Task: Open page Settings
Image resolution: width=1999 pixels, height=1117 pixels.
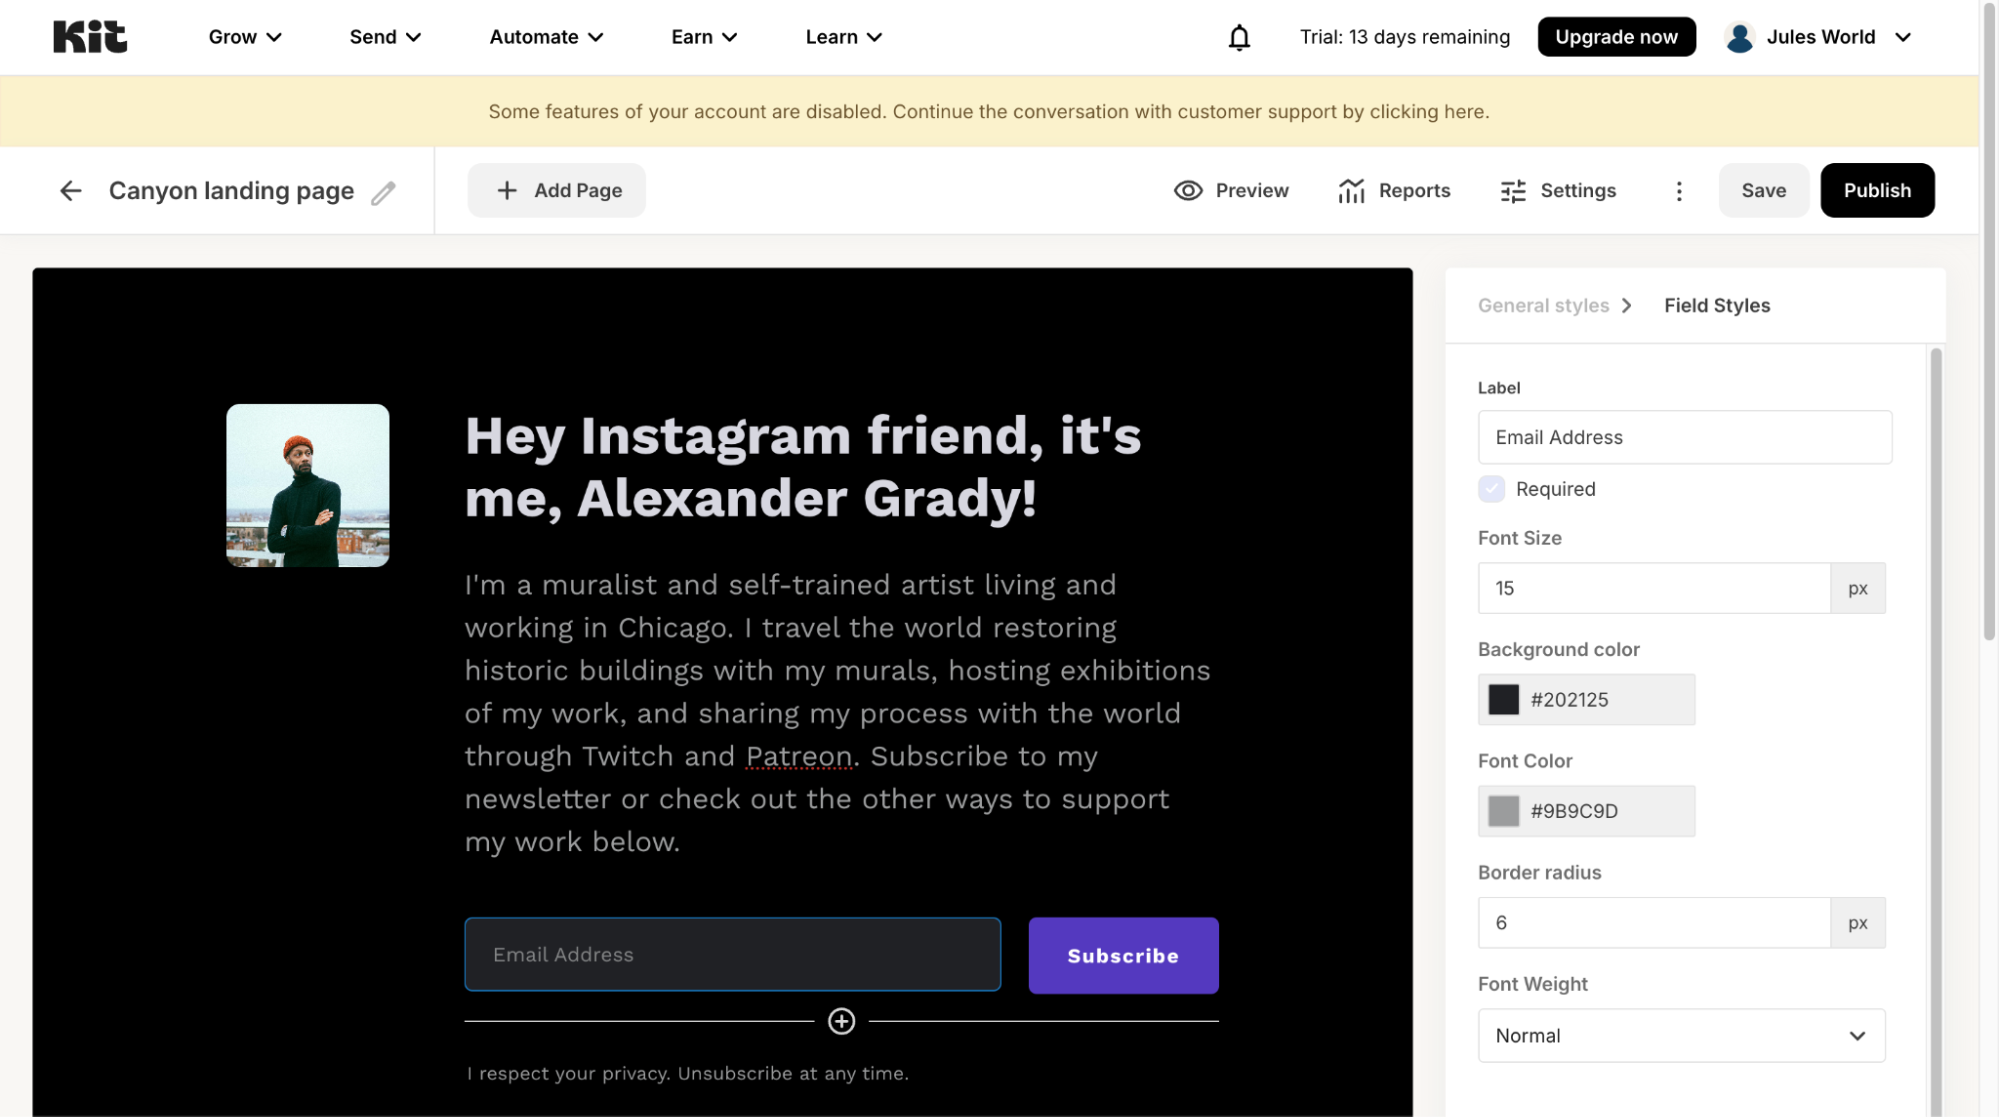Action: pyautogui.click(x=1558, y=191)
